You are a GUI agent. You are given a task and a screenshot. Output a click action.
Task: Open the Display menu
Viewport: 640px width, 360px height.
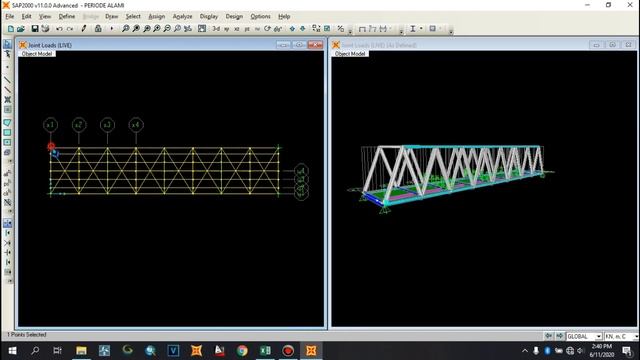209,16
